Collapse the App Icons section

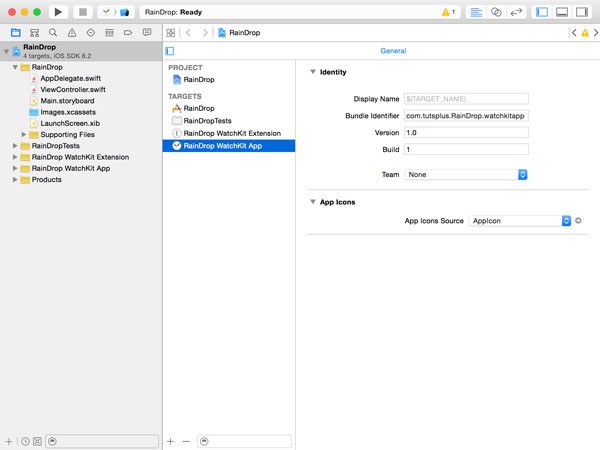(313, 202)
